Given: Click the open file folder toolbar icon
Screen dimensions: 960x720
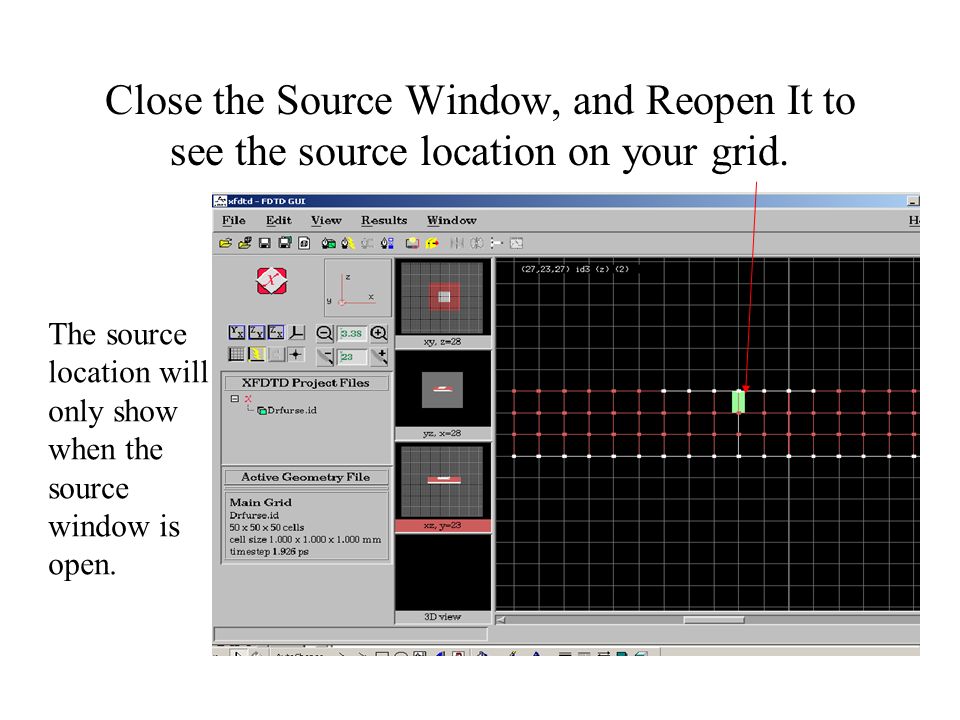Looking at the screenshot, I should pyautogui.click(x=225, y=243).
